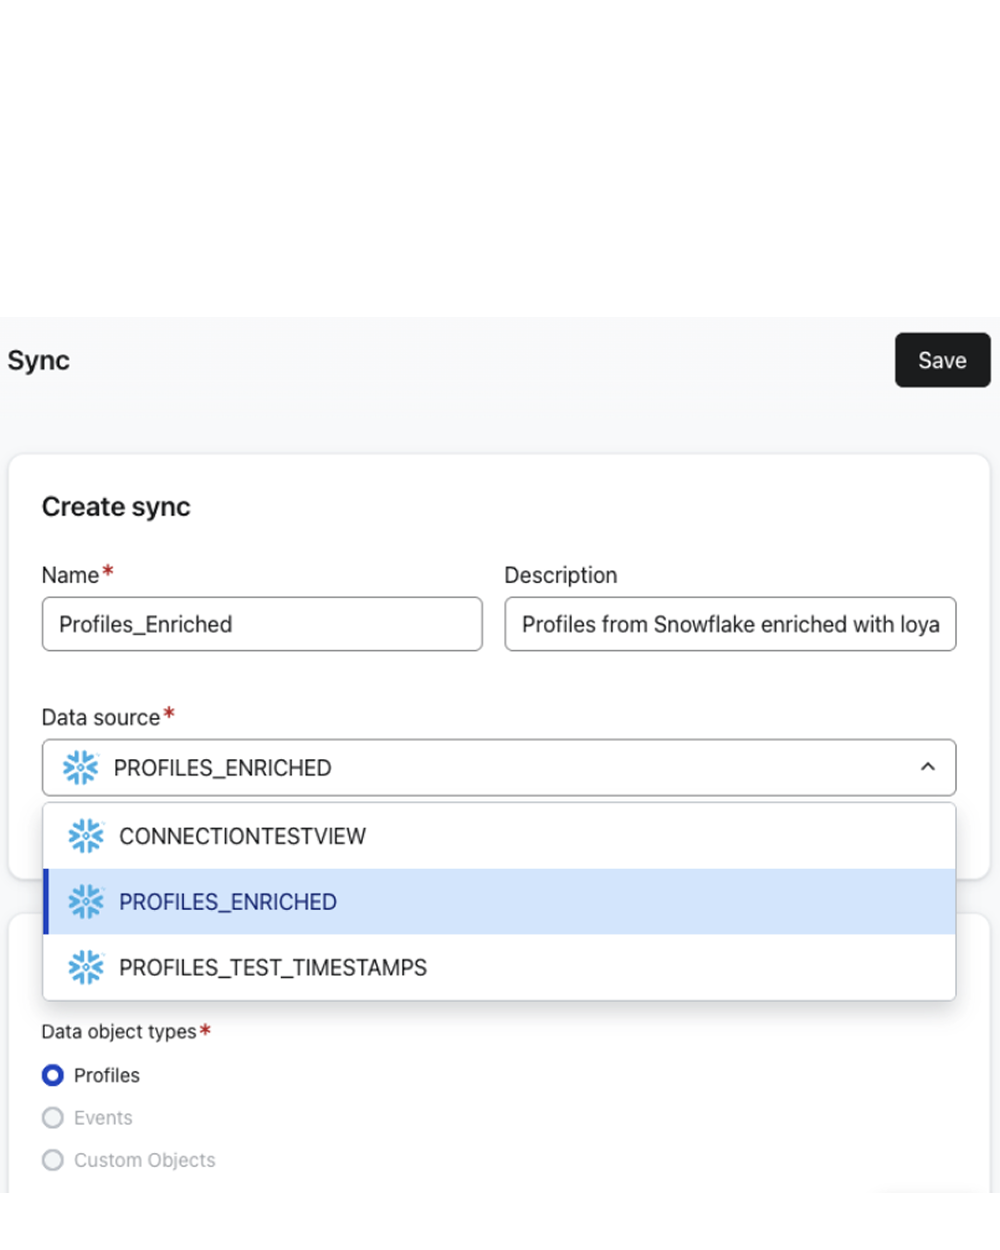This screenshot has height=1250, width=1000.
Task: Choose the highlighted PROFILES_ENRICHED list option
Action: (x=228, y=902)
